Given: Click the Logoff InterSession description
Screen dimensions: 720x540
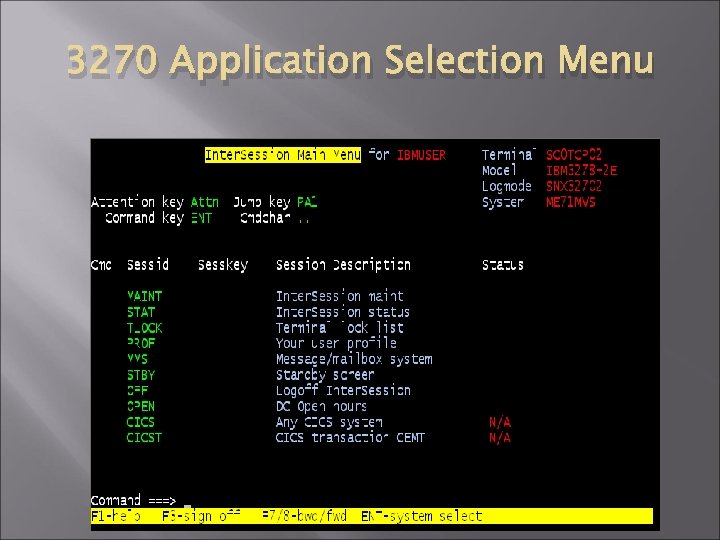Looking at the screenshot, I should 343,391.
